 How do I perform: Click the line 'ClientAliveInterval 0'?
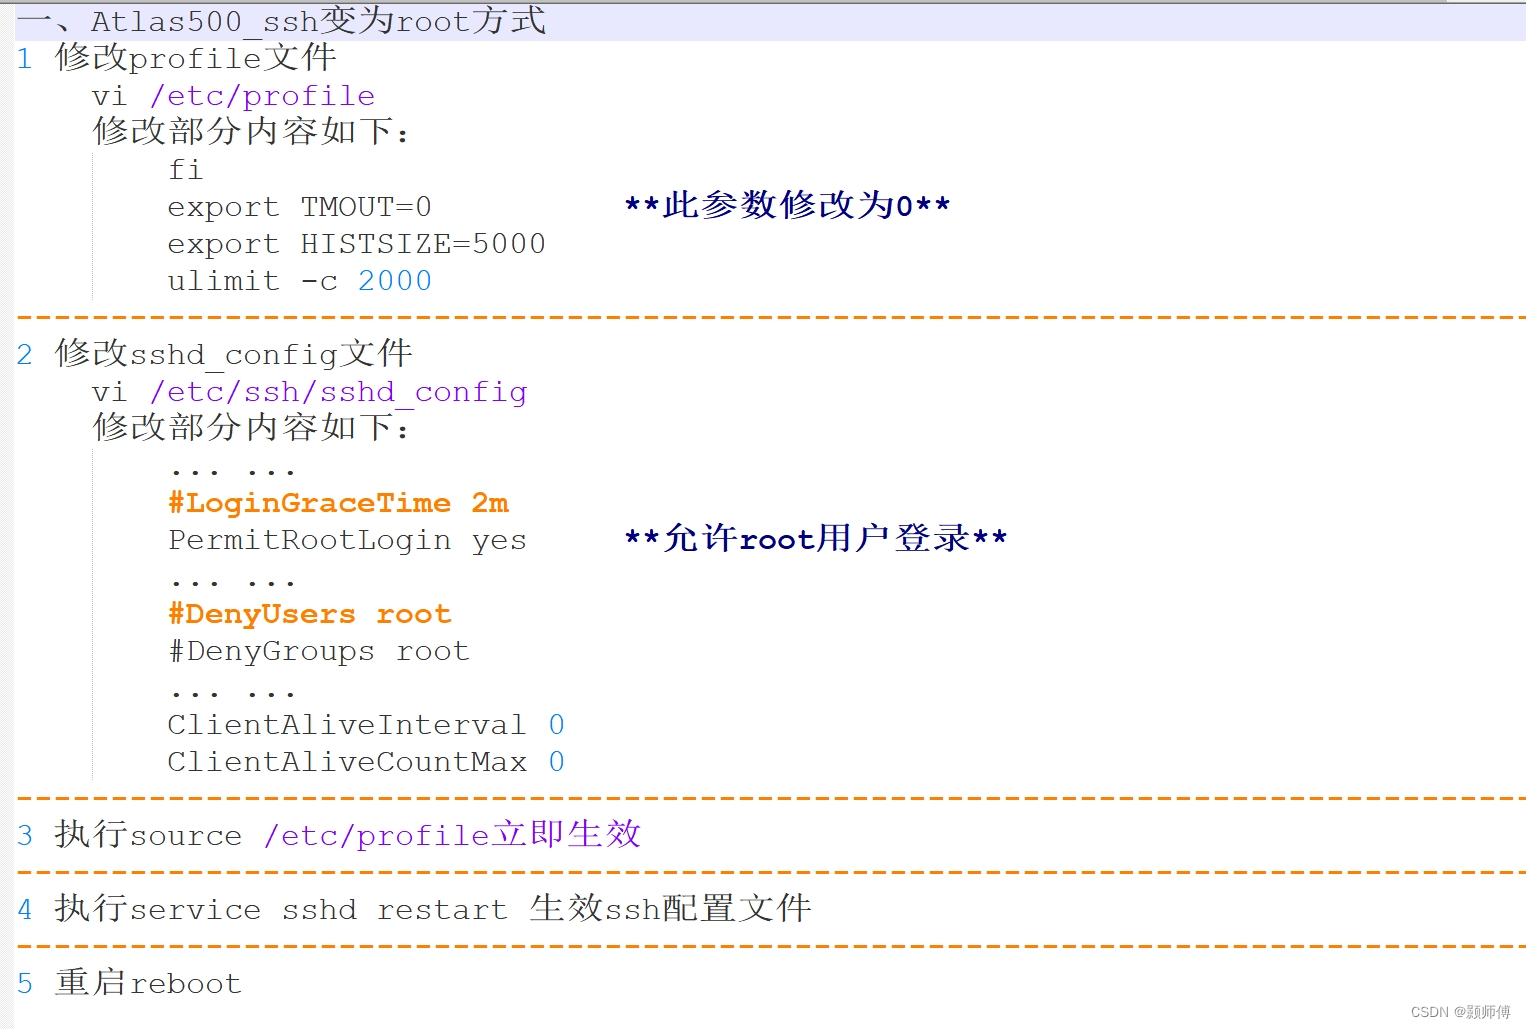coord(366,725)
